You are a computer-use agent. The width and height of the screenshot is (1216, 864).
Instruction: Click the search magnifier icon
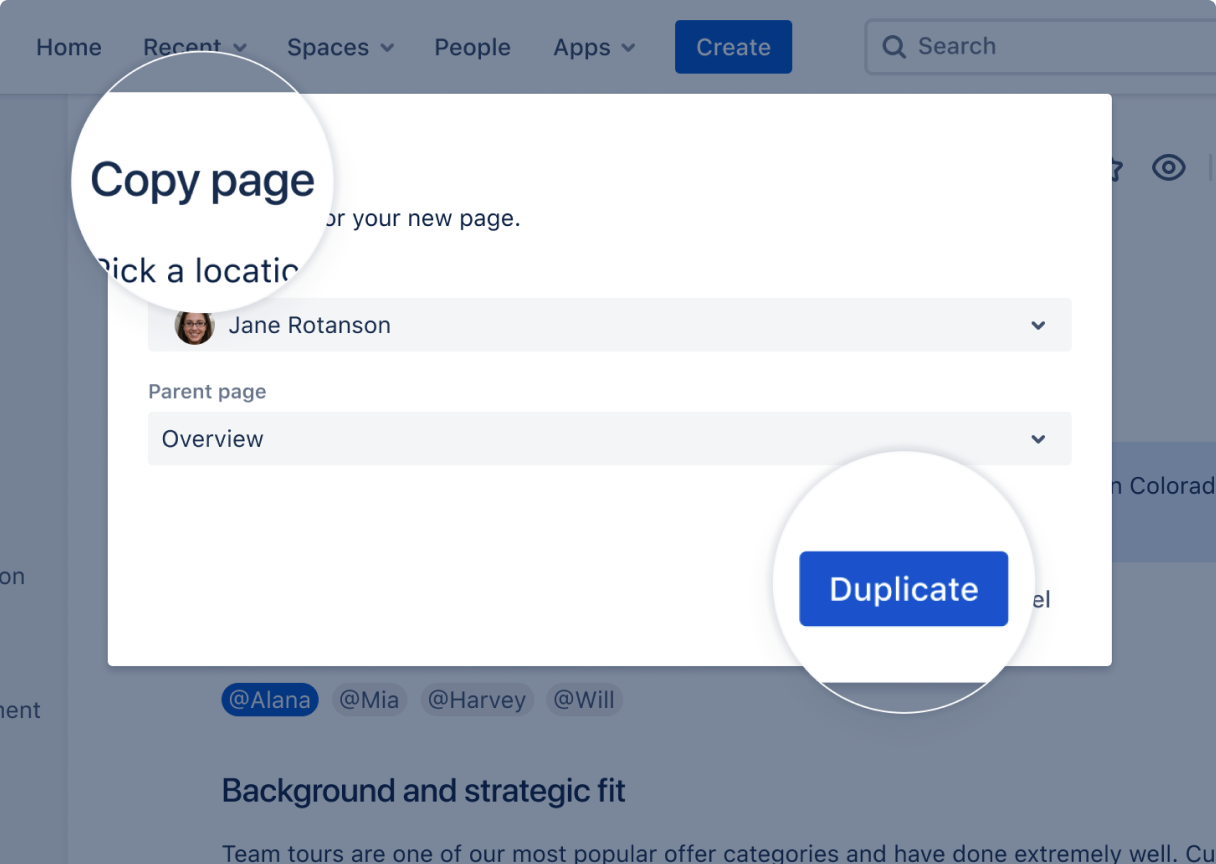(894, 47)
